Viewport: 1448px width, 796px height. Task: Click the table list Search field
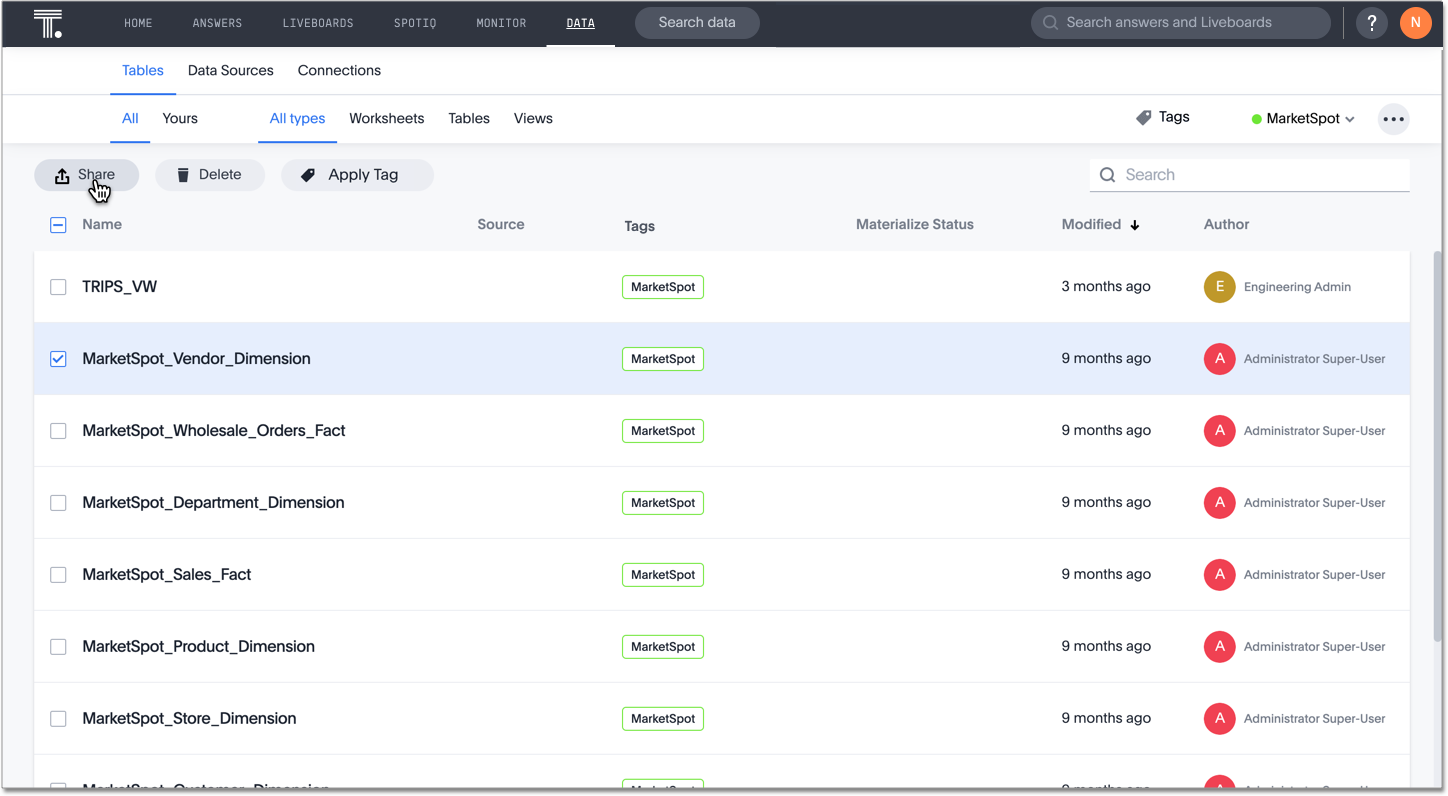click(x=1260, y=175)
